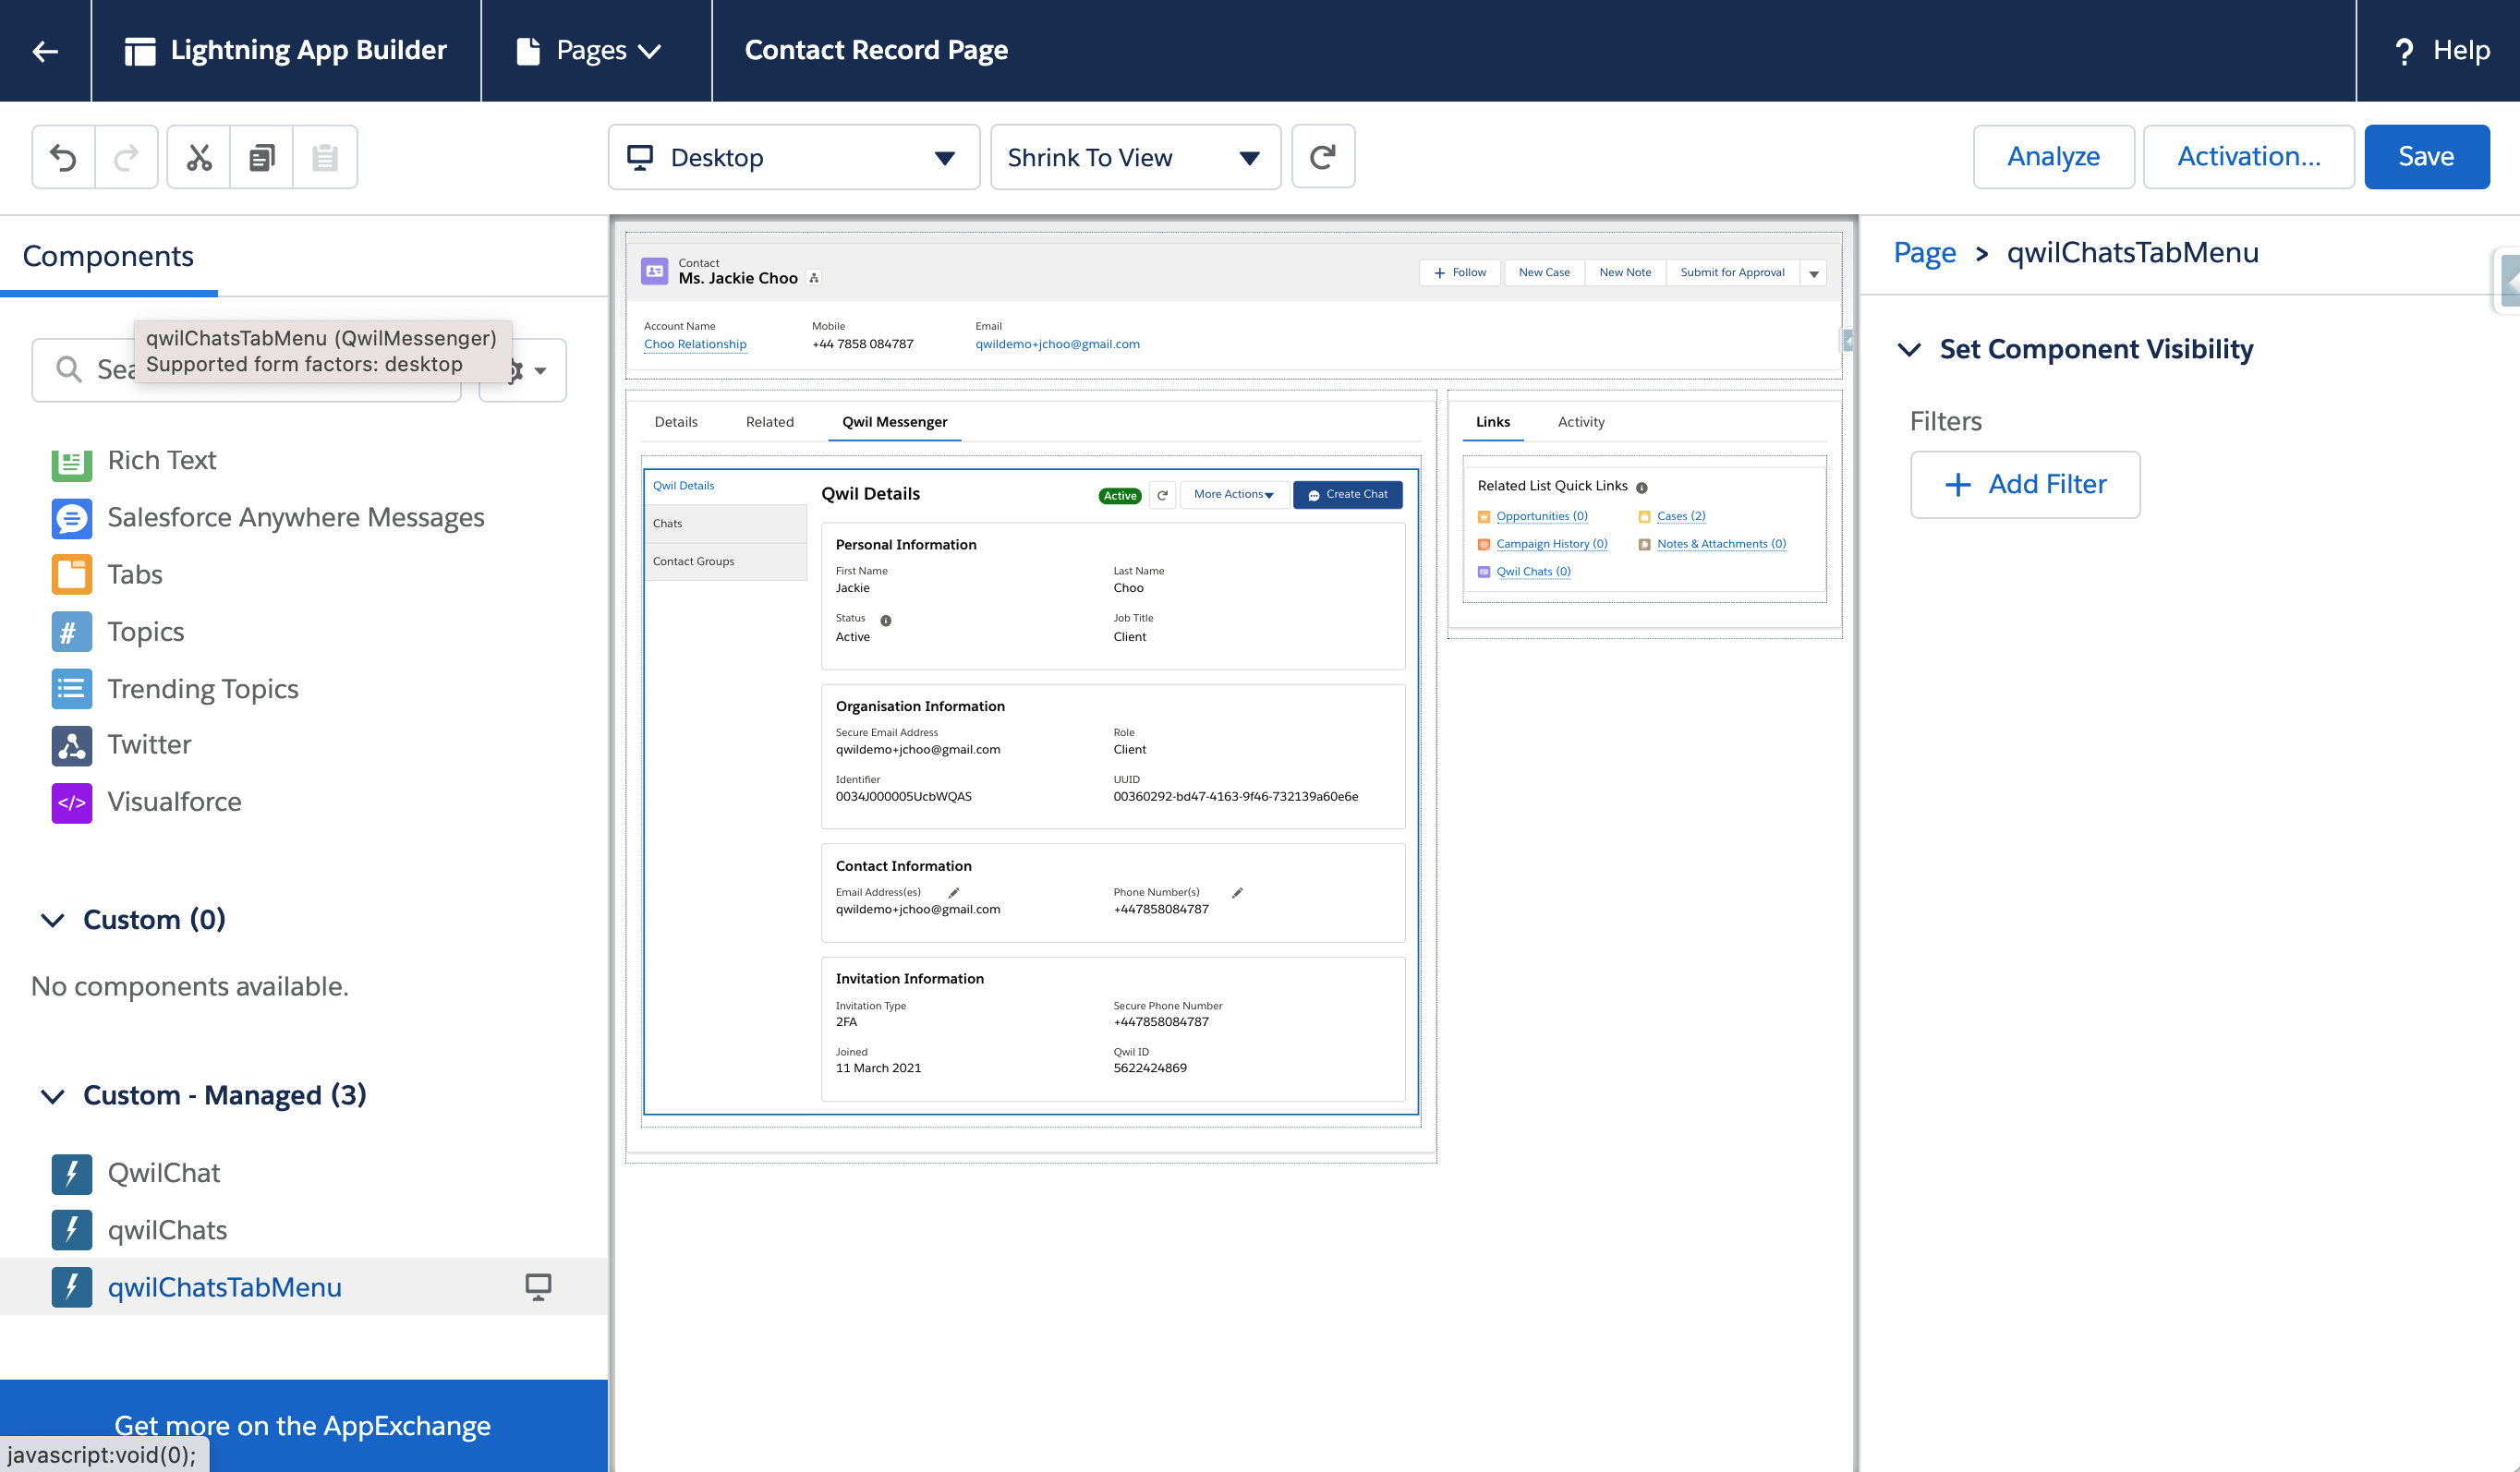This screenshot has width=2520, height=1472.
Task: Click the Analyze button
Action: click(x=2053, y=157)
